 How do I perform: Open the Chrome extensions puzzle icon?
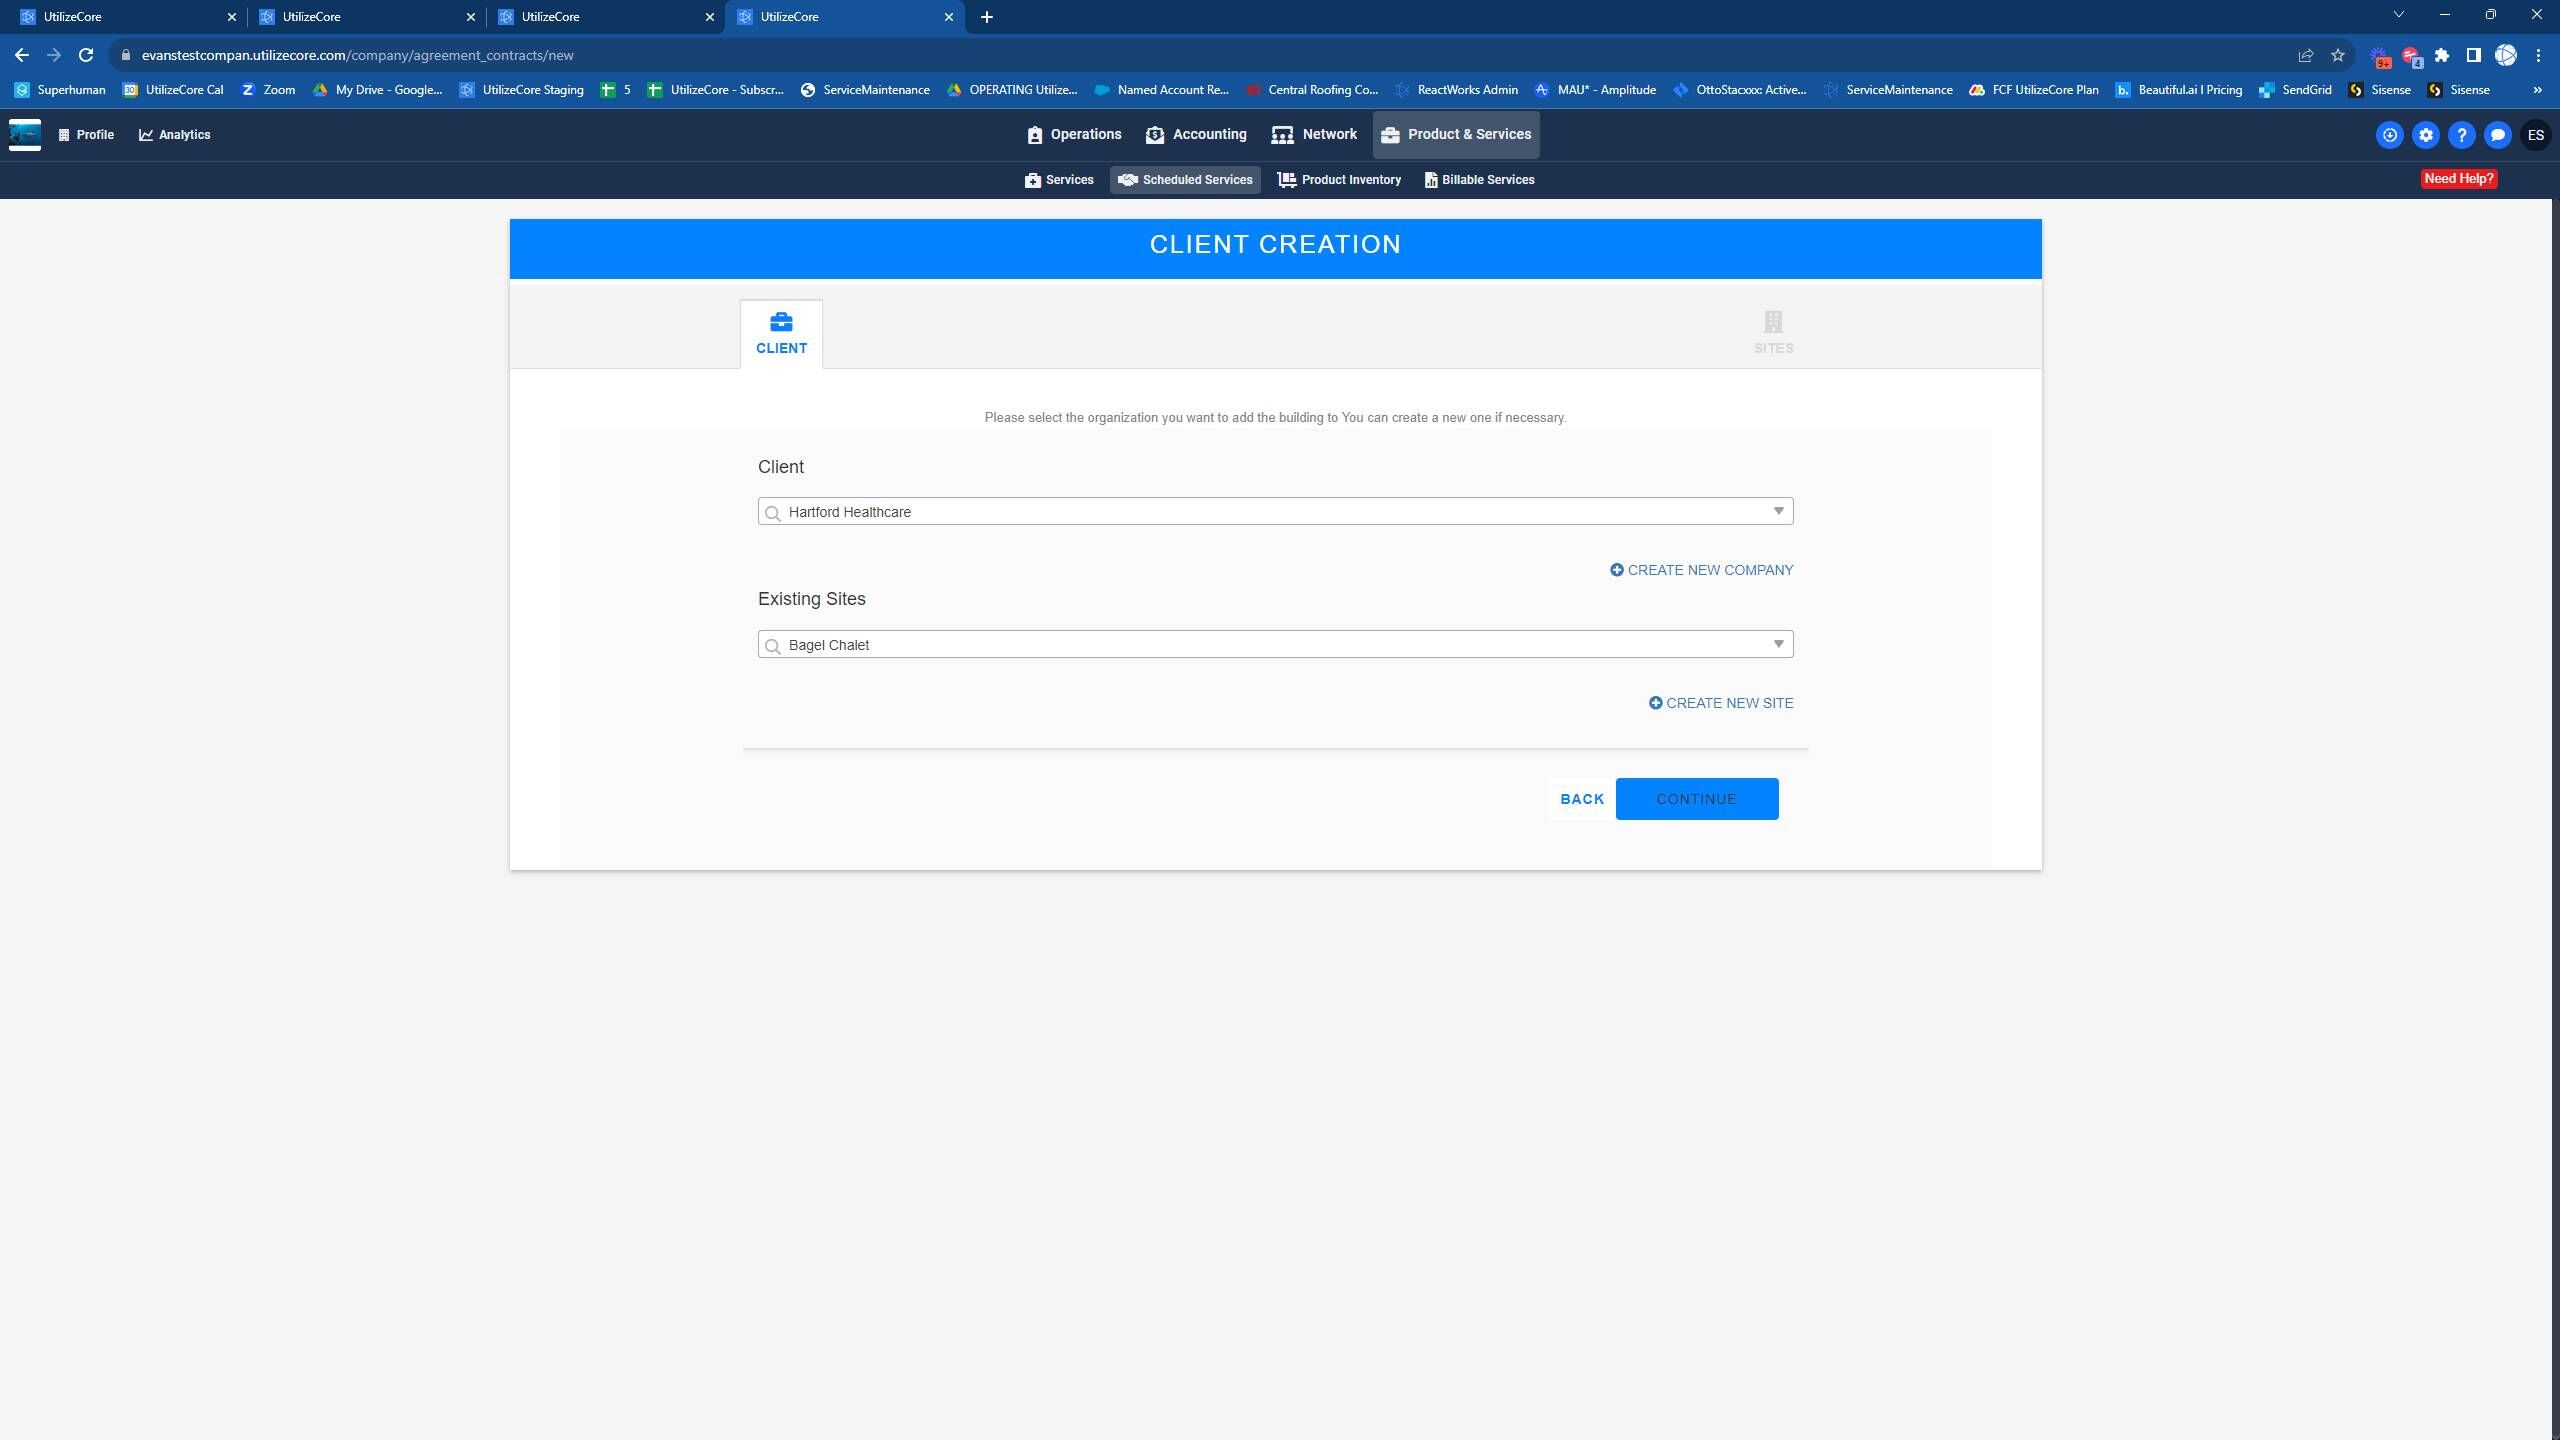[x=2441, y=55]
